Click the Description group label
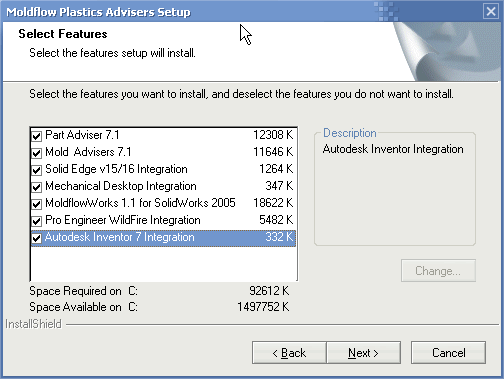The image size is (504, 379). 350,133
